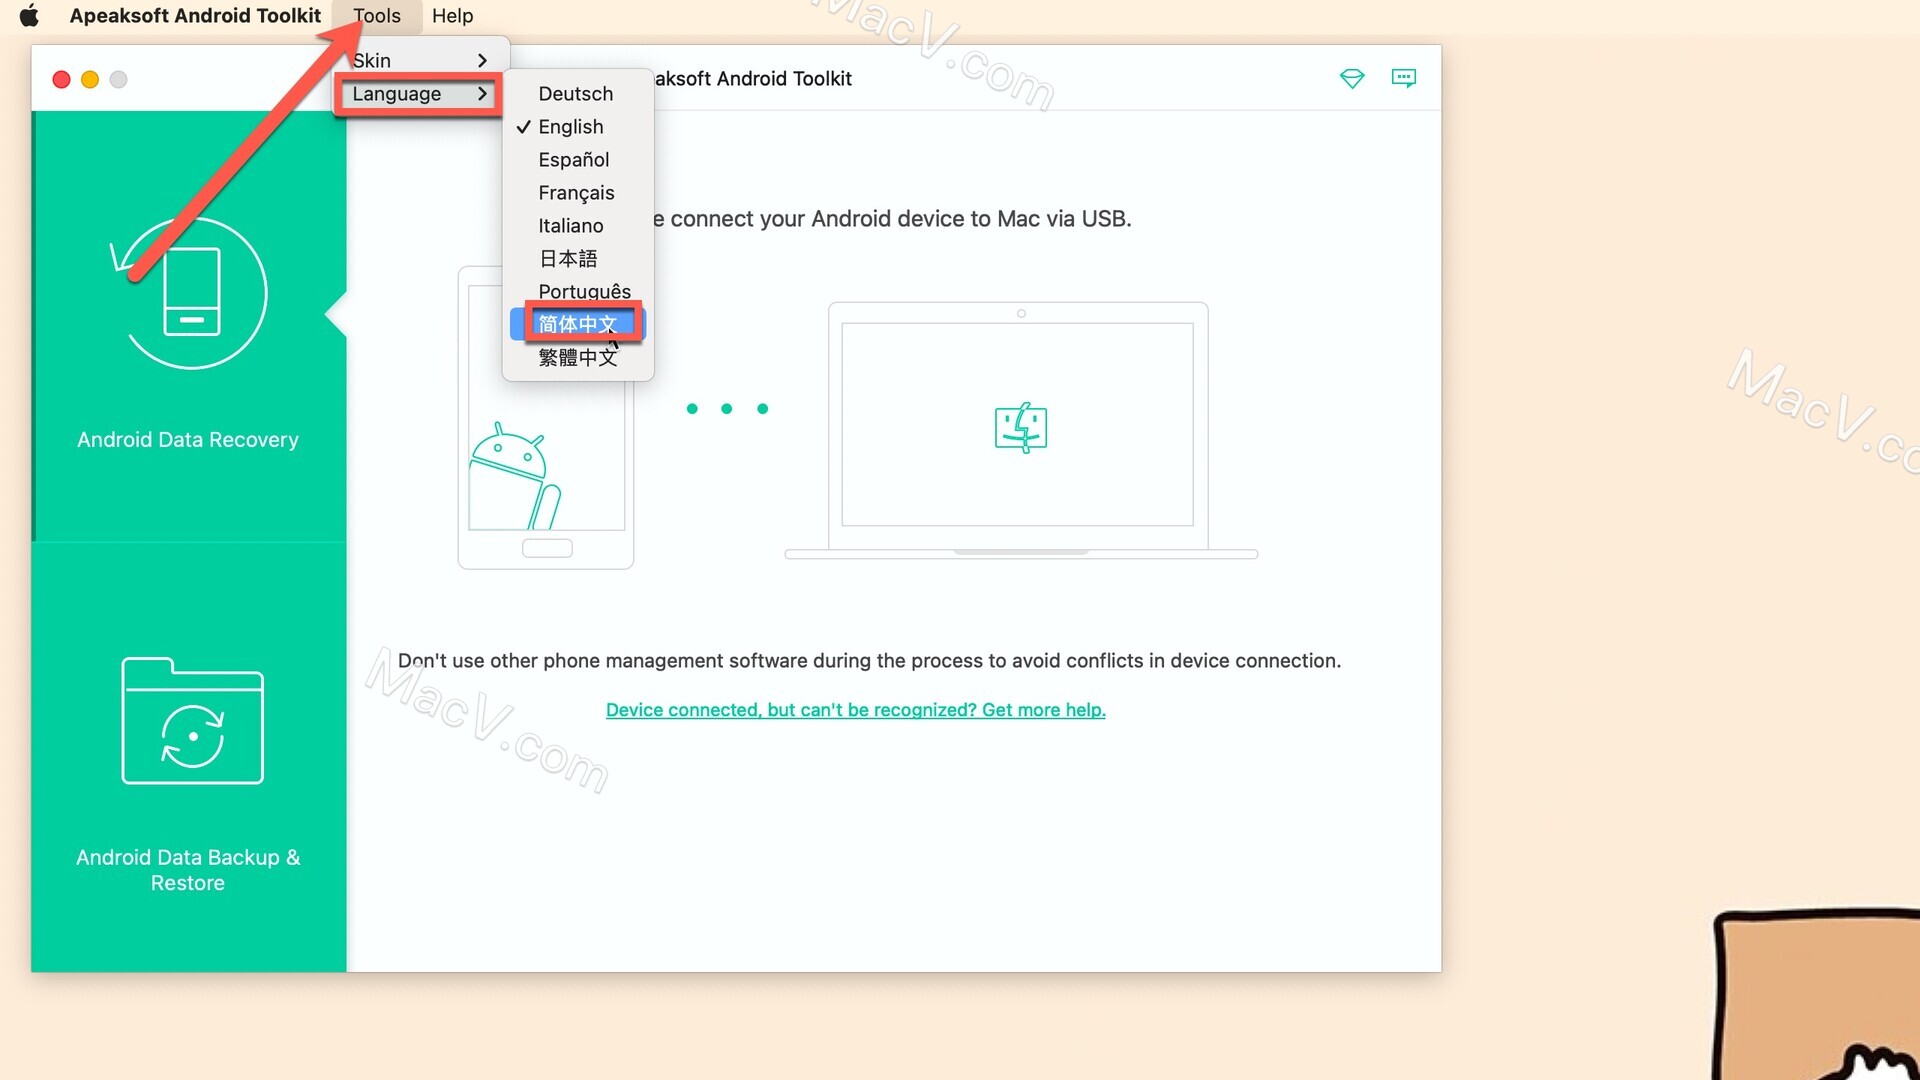The height and width of the screenshot is (1080, 1920).
Task: Close the window with red button
Action: click(x=61, y=79)
